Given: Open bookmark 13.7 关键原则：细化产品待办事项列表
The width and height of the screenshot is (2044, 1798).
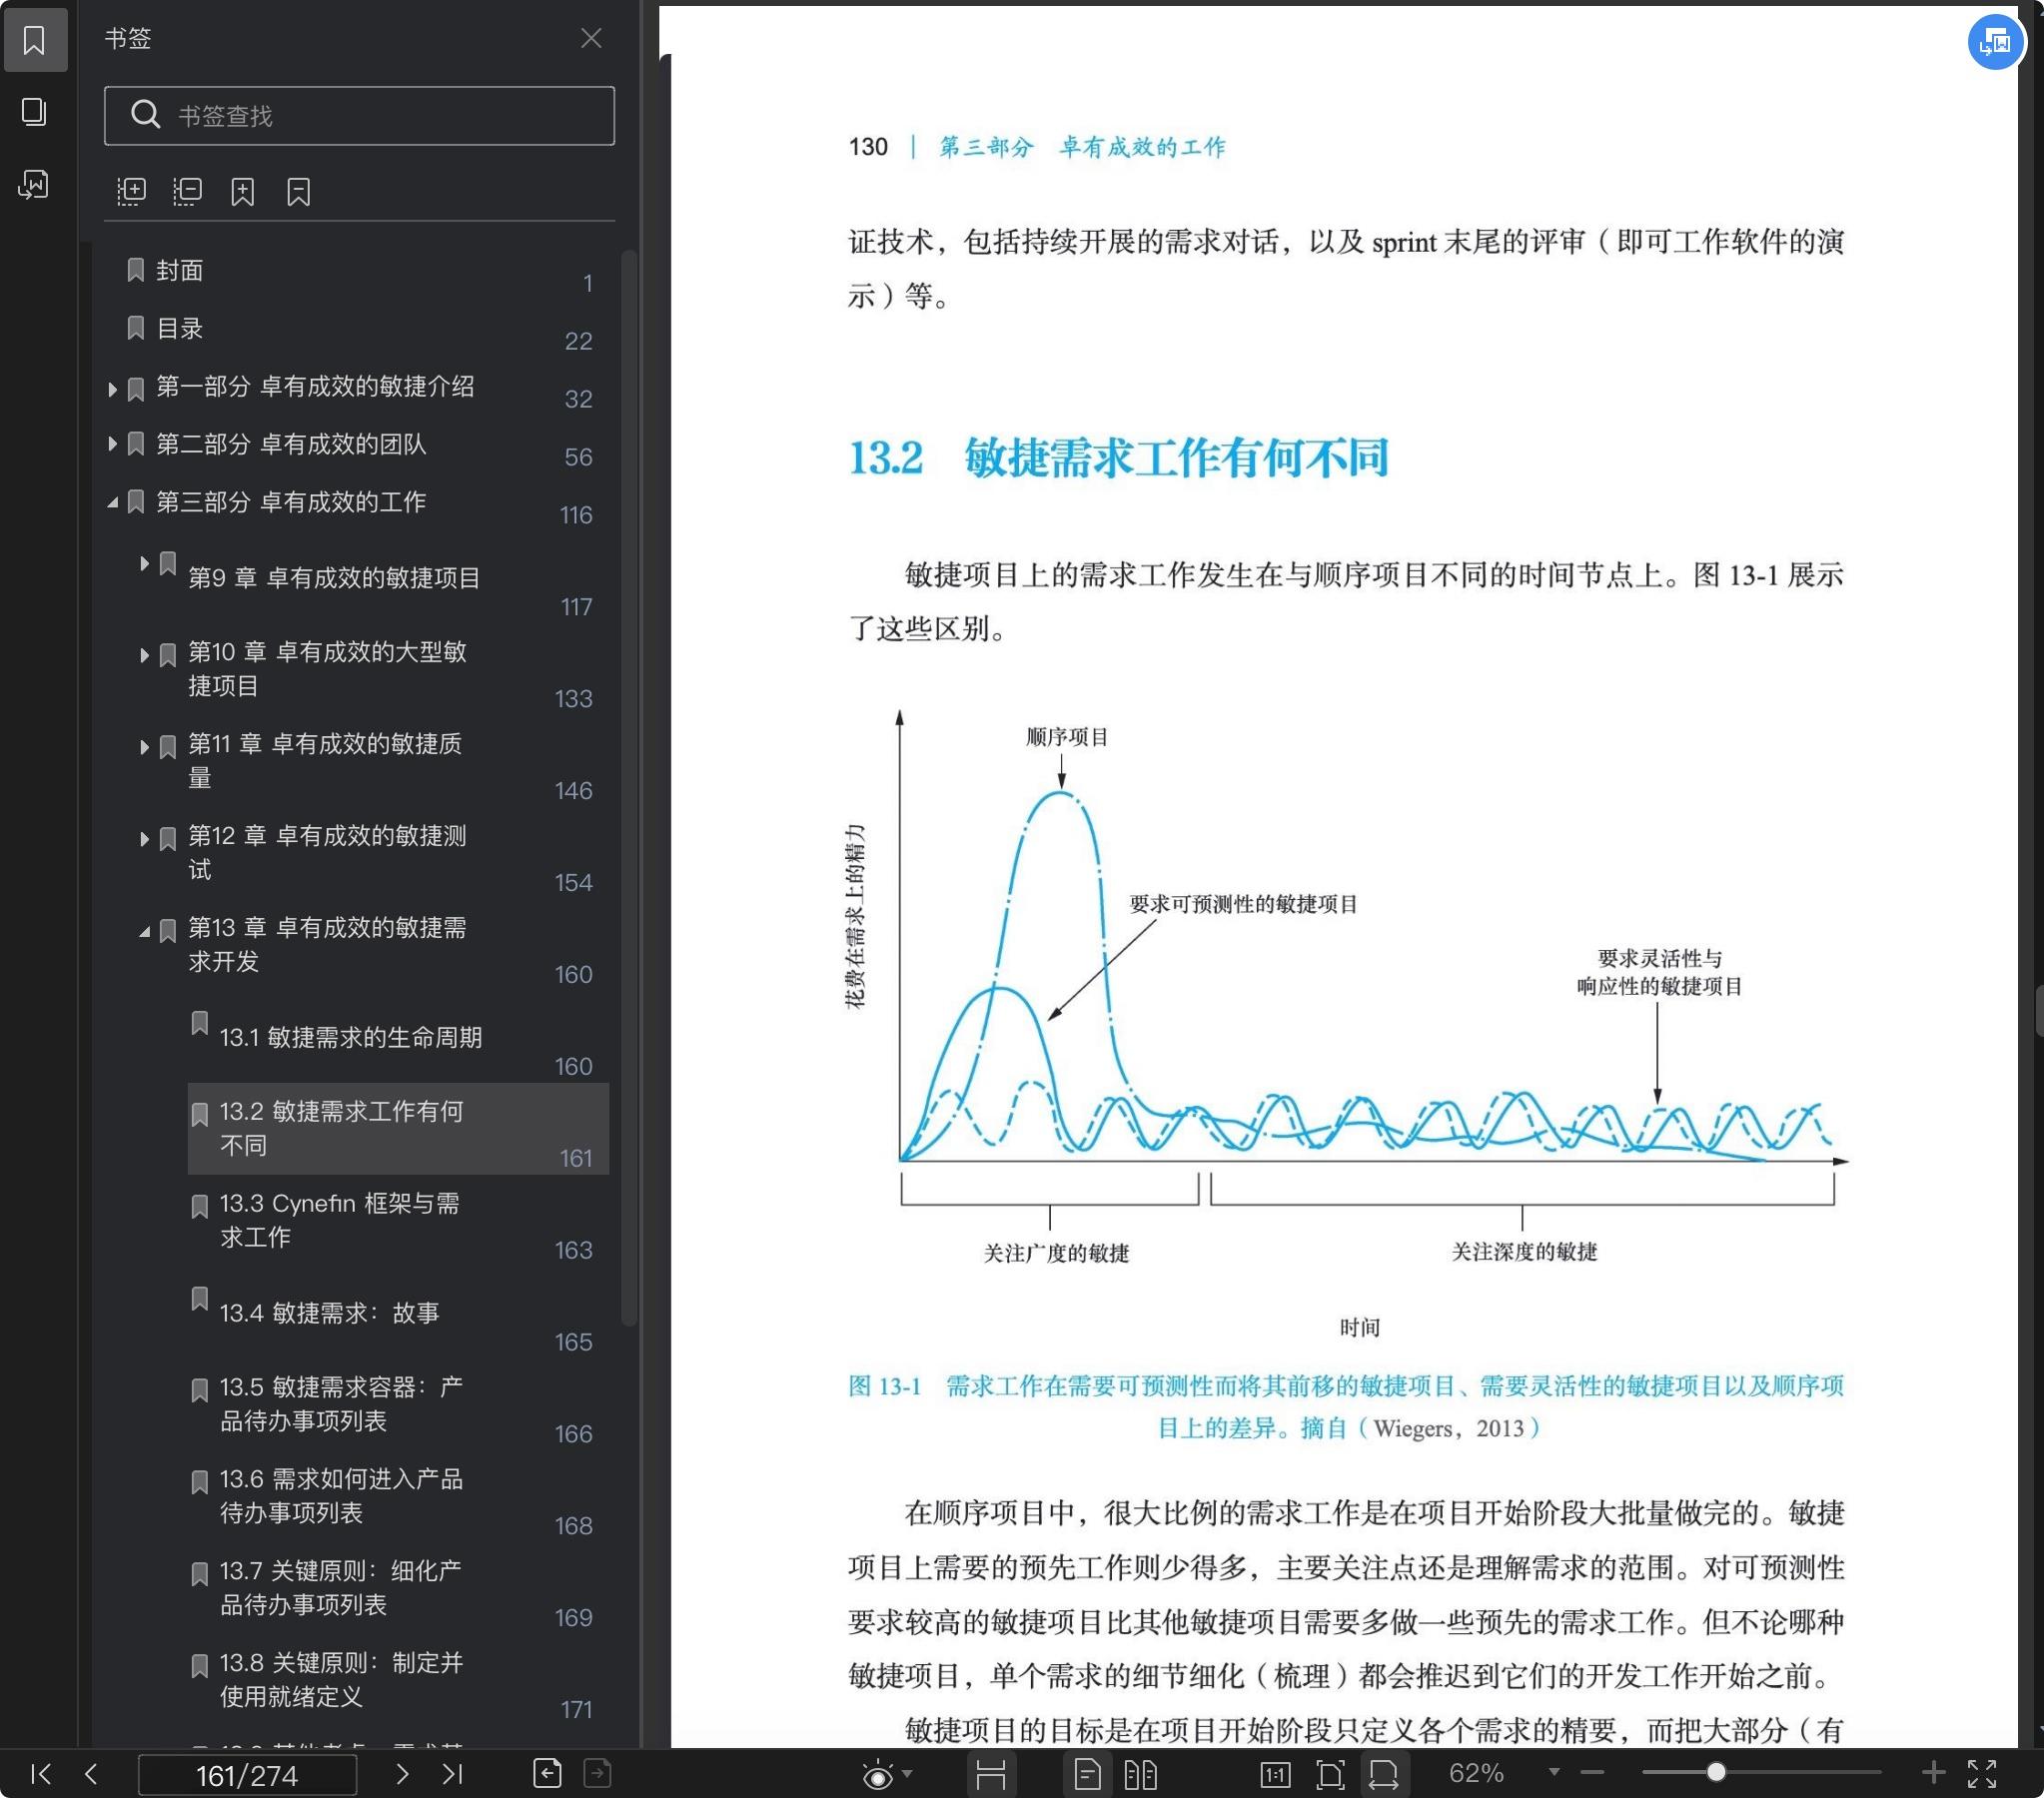Looking at the screenshot, I should 341,1589.
